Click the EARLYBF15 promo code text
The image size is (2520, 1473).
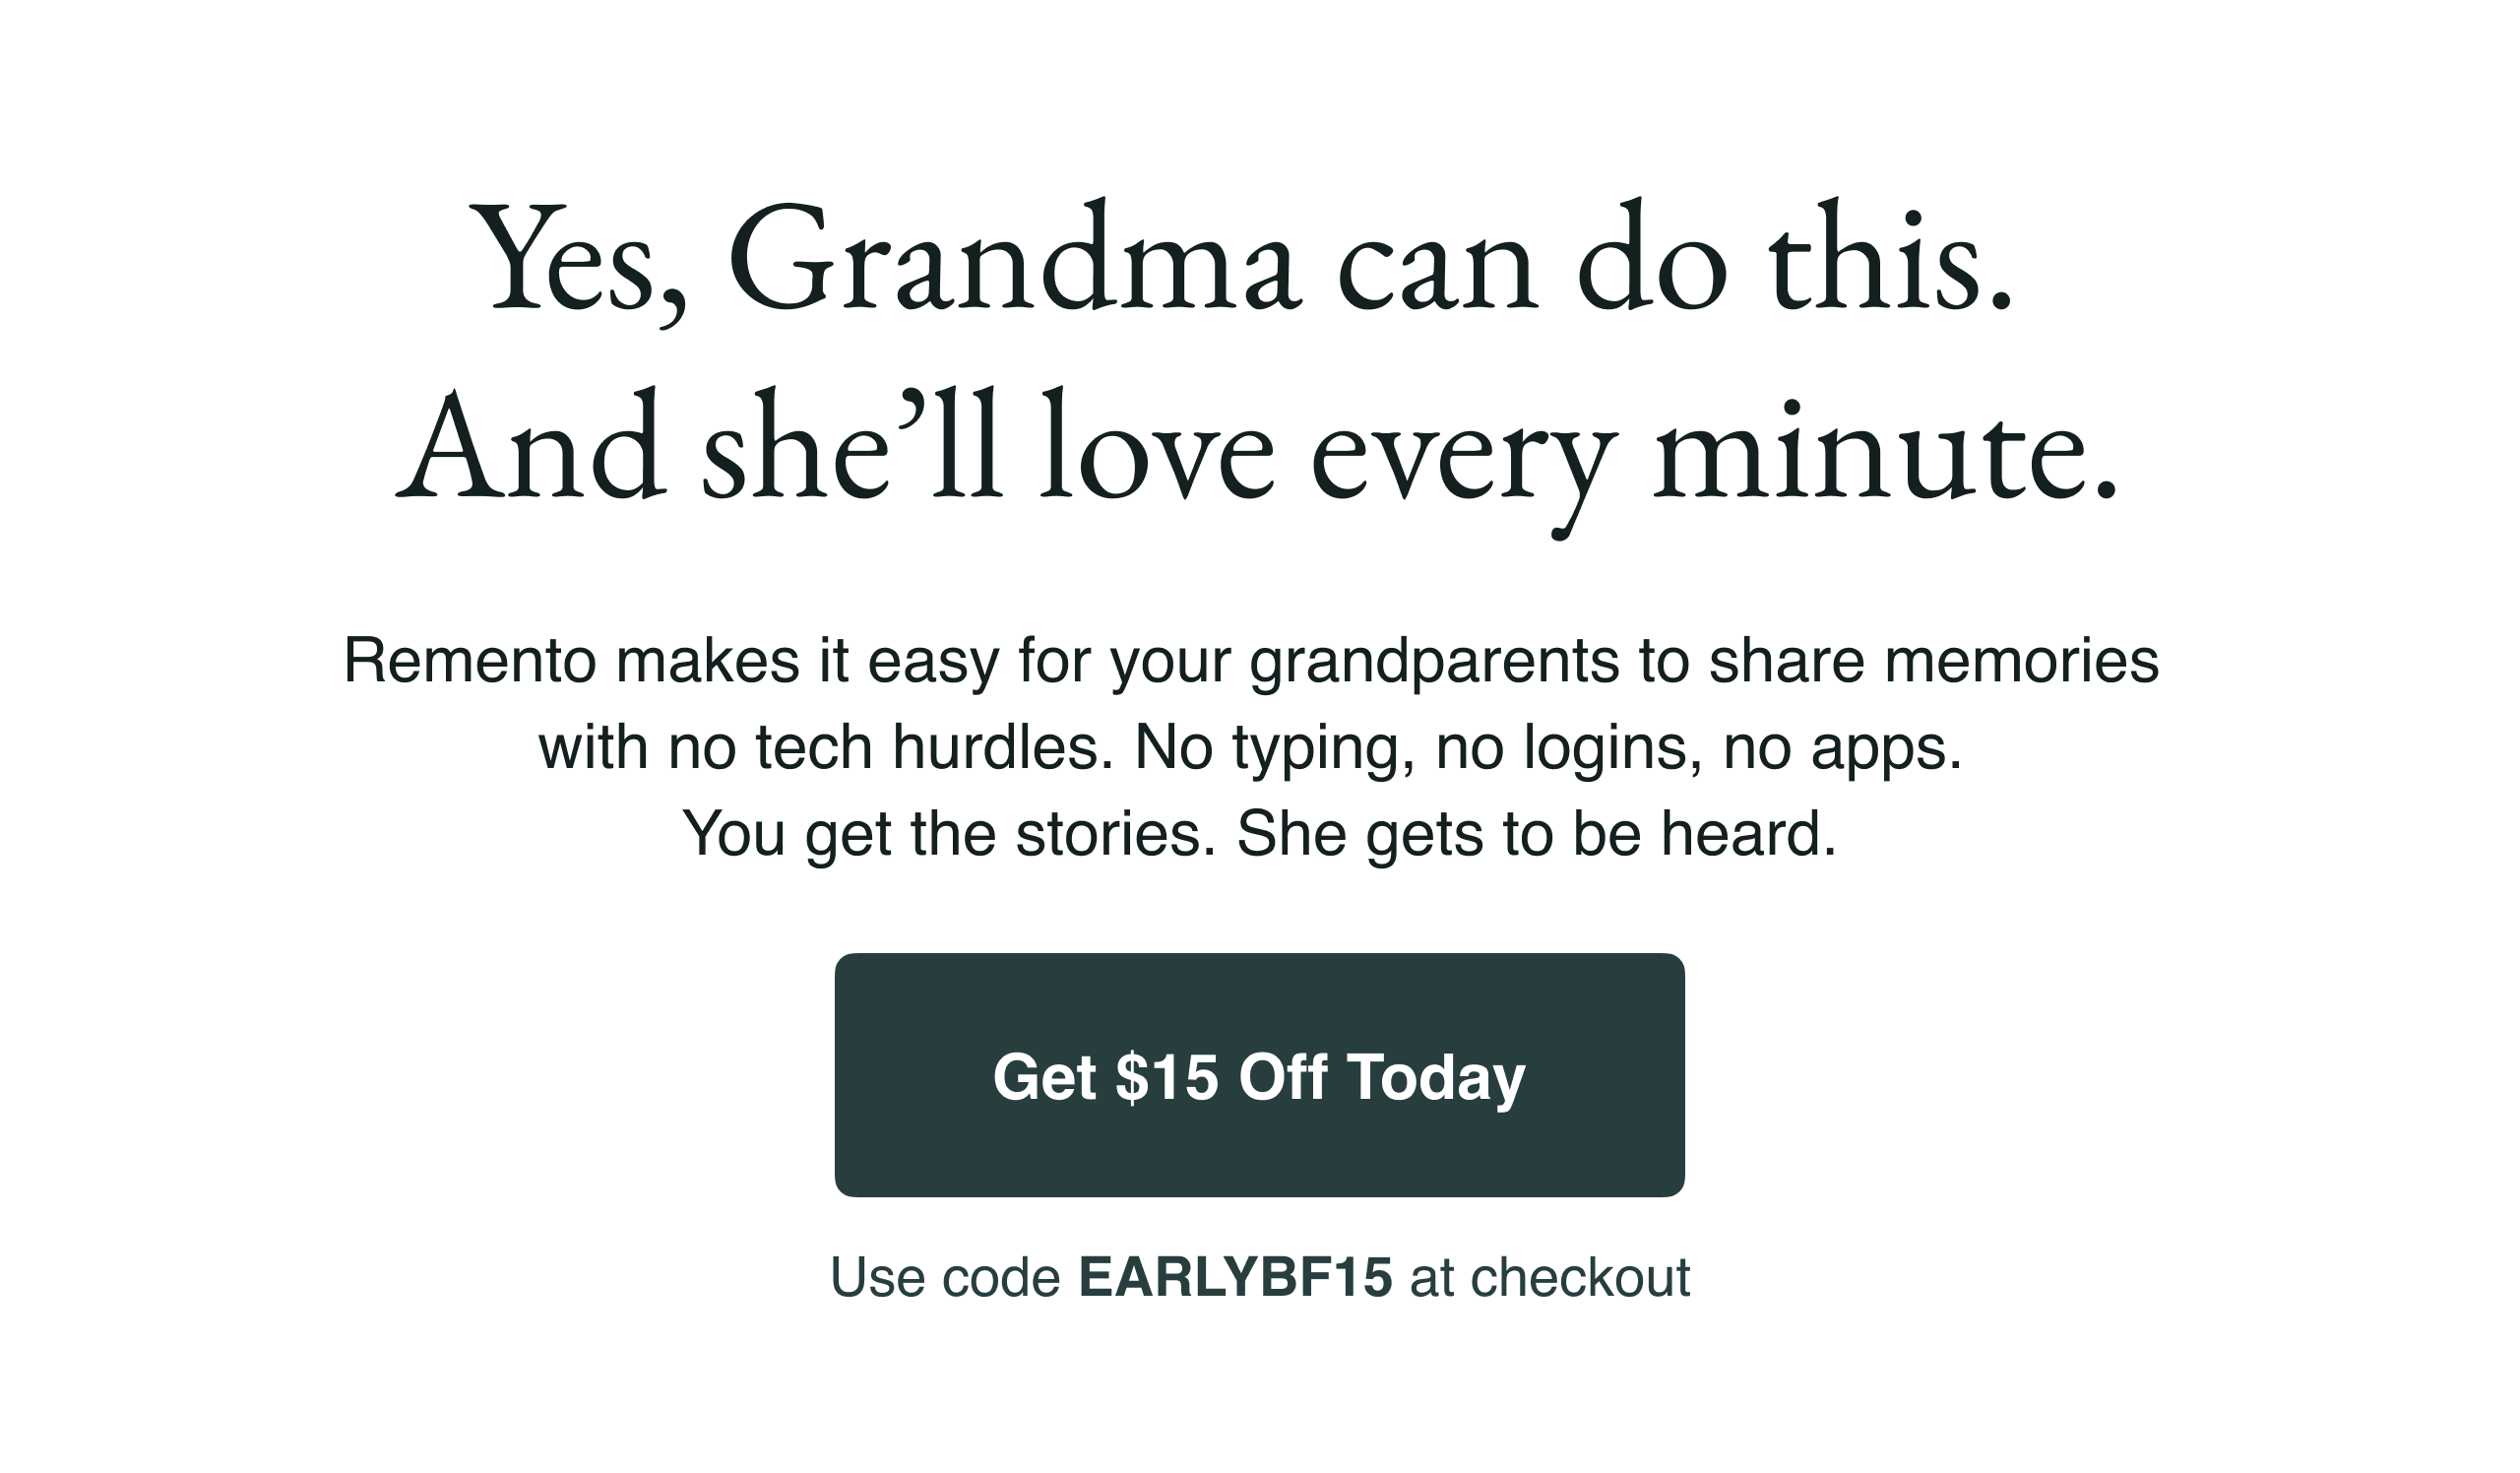pyautogui.click(x=1235, y=1277)
